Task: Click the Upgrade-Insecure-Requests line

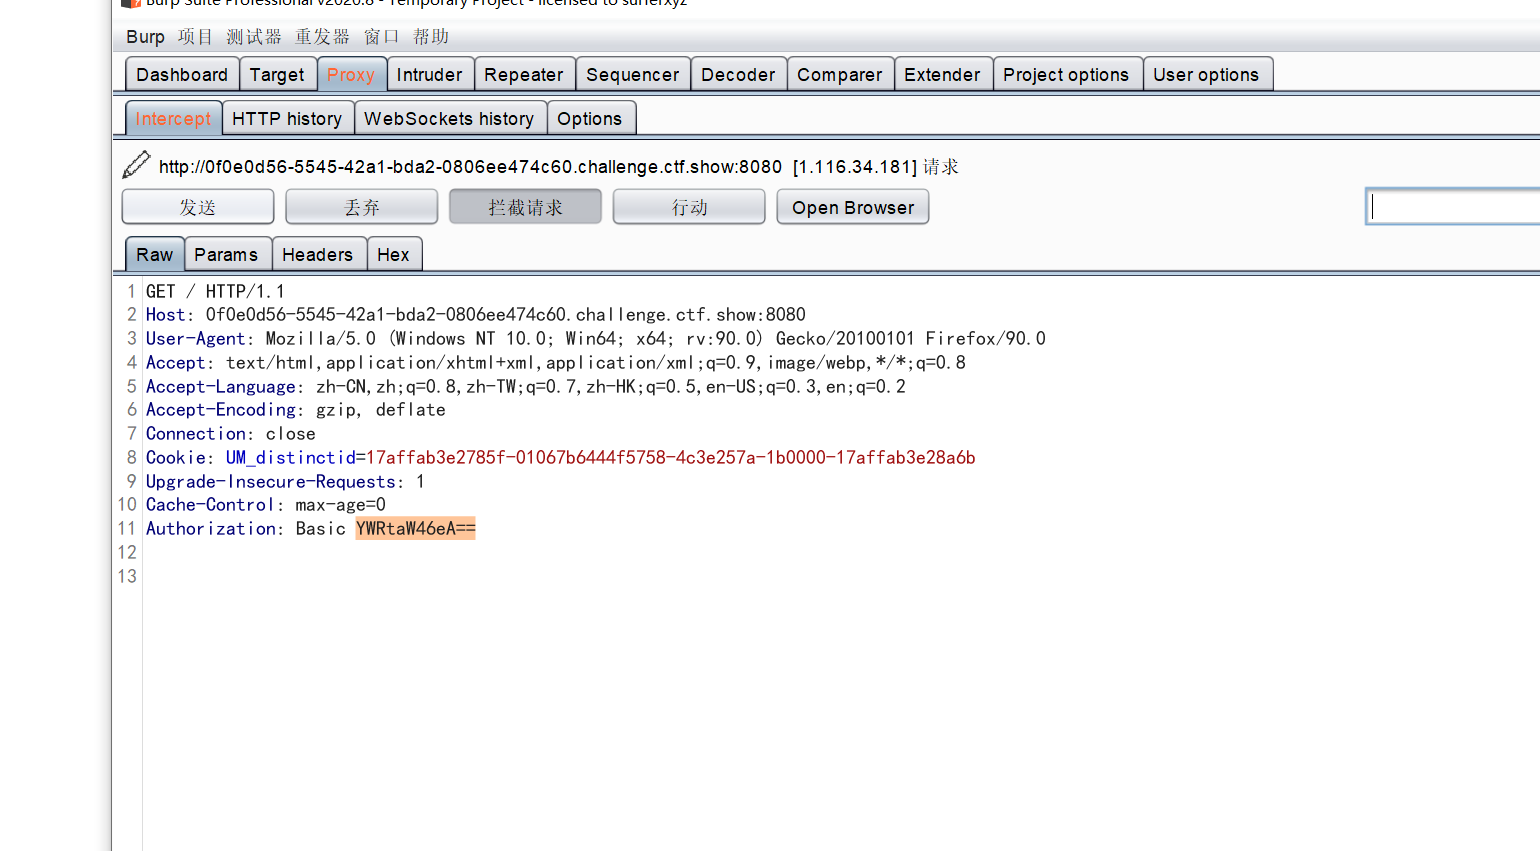Action: point(286,482)
